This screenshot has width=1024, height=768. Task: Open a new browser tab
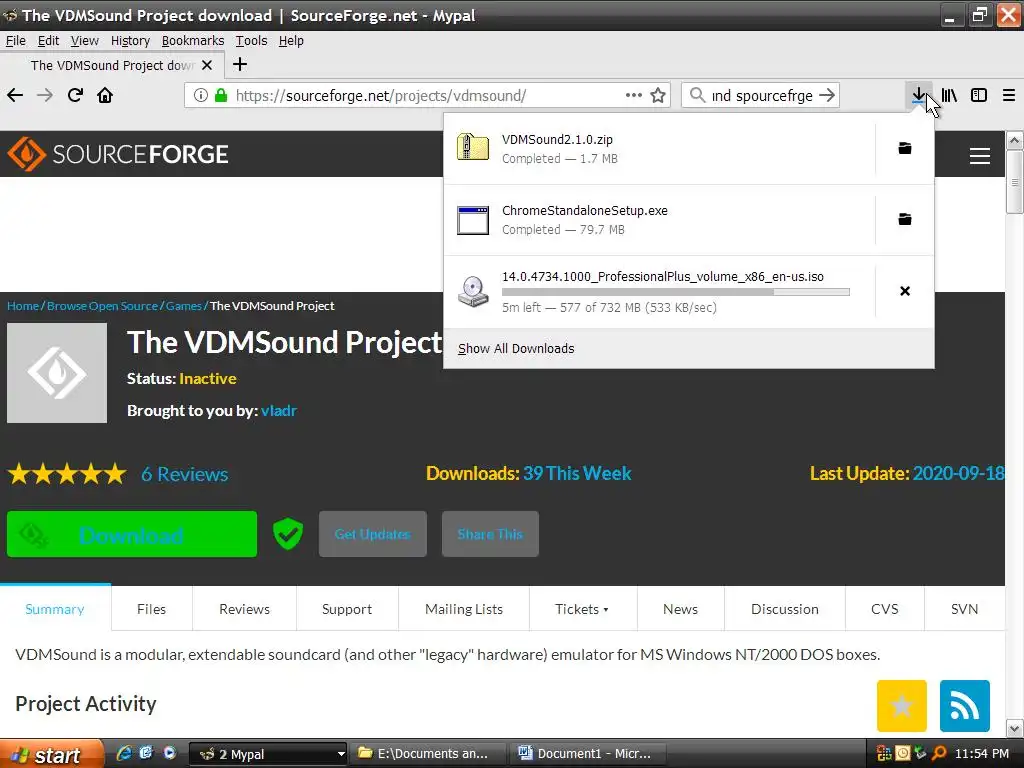pos(240,64)
